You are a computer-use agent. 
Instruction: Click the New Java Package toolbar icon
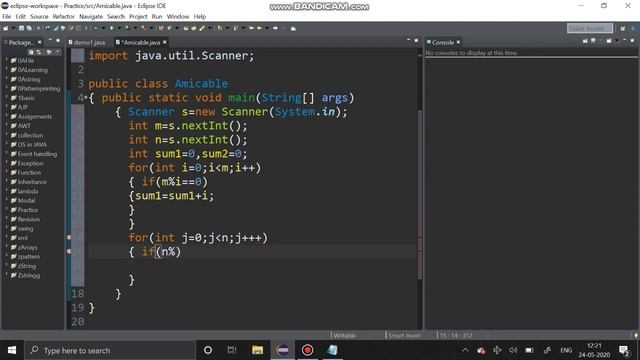click(161, 28)
